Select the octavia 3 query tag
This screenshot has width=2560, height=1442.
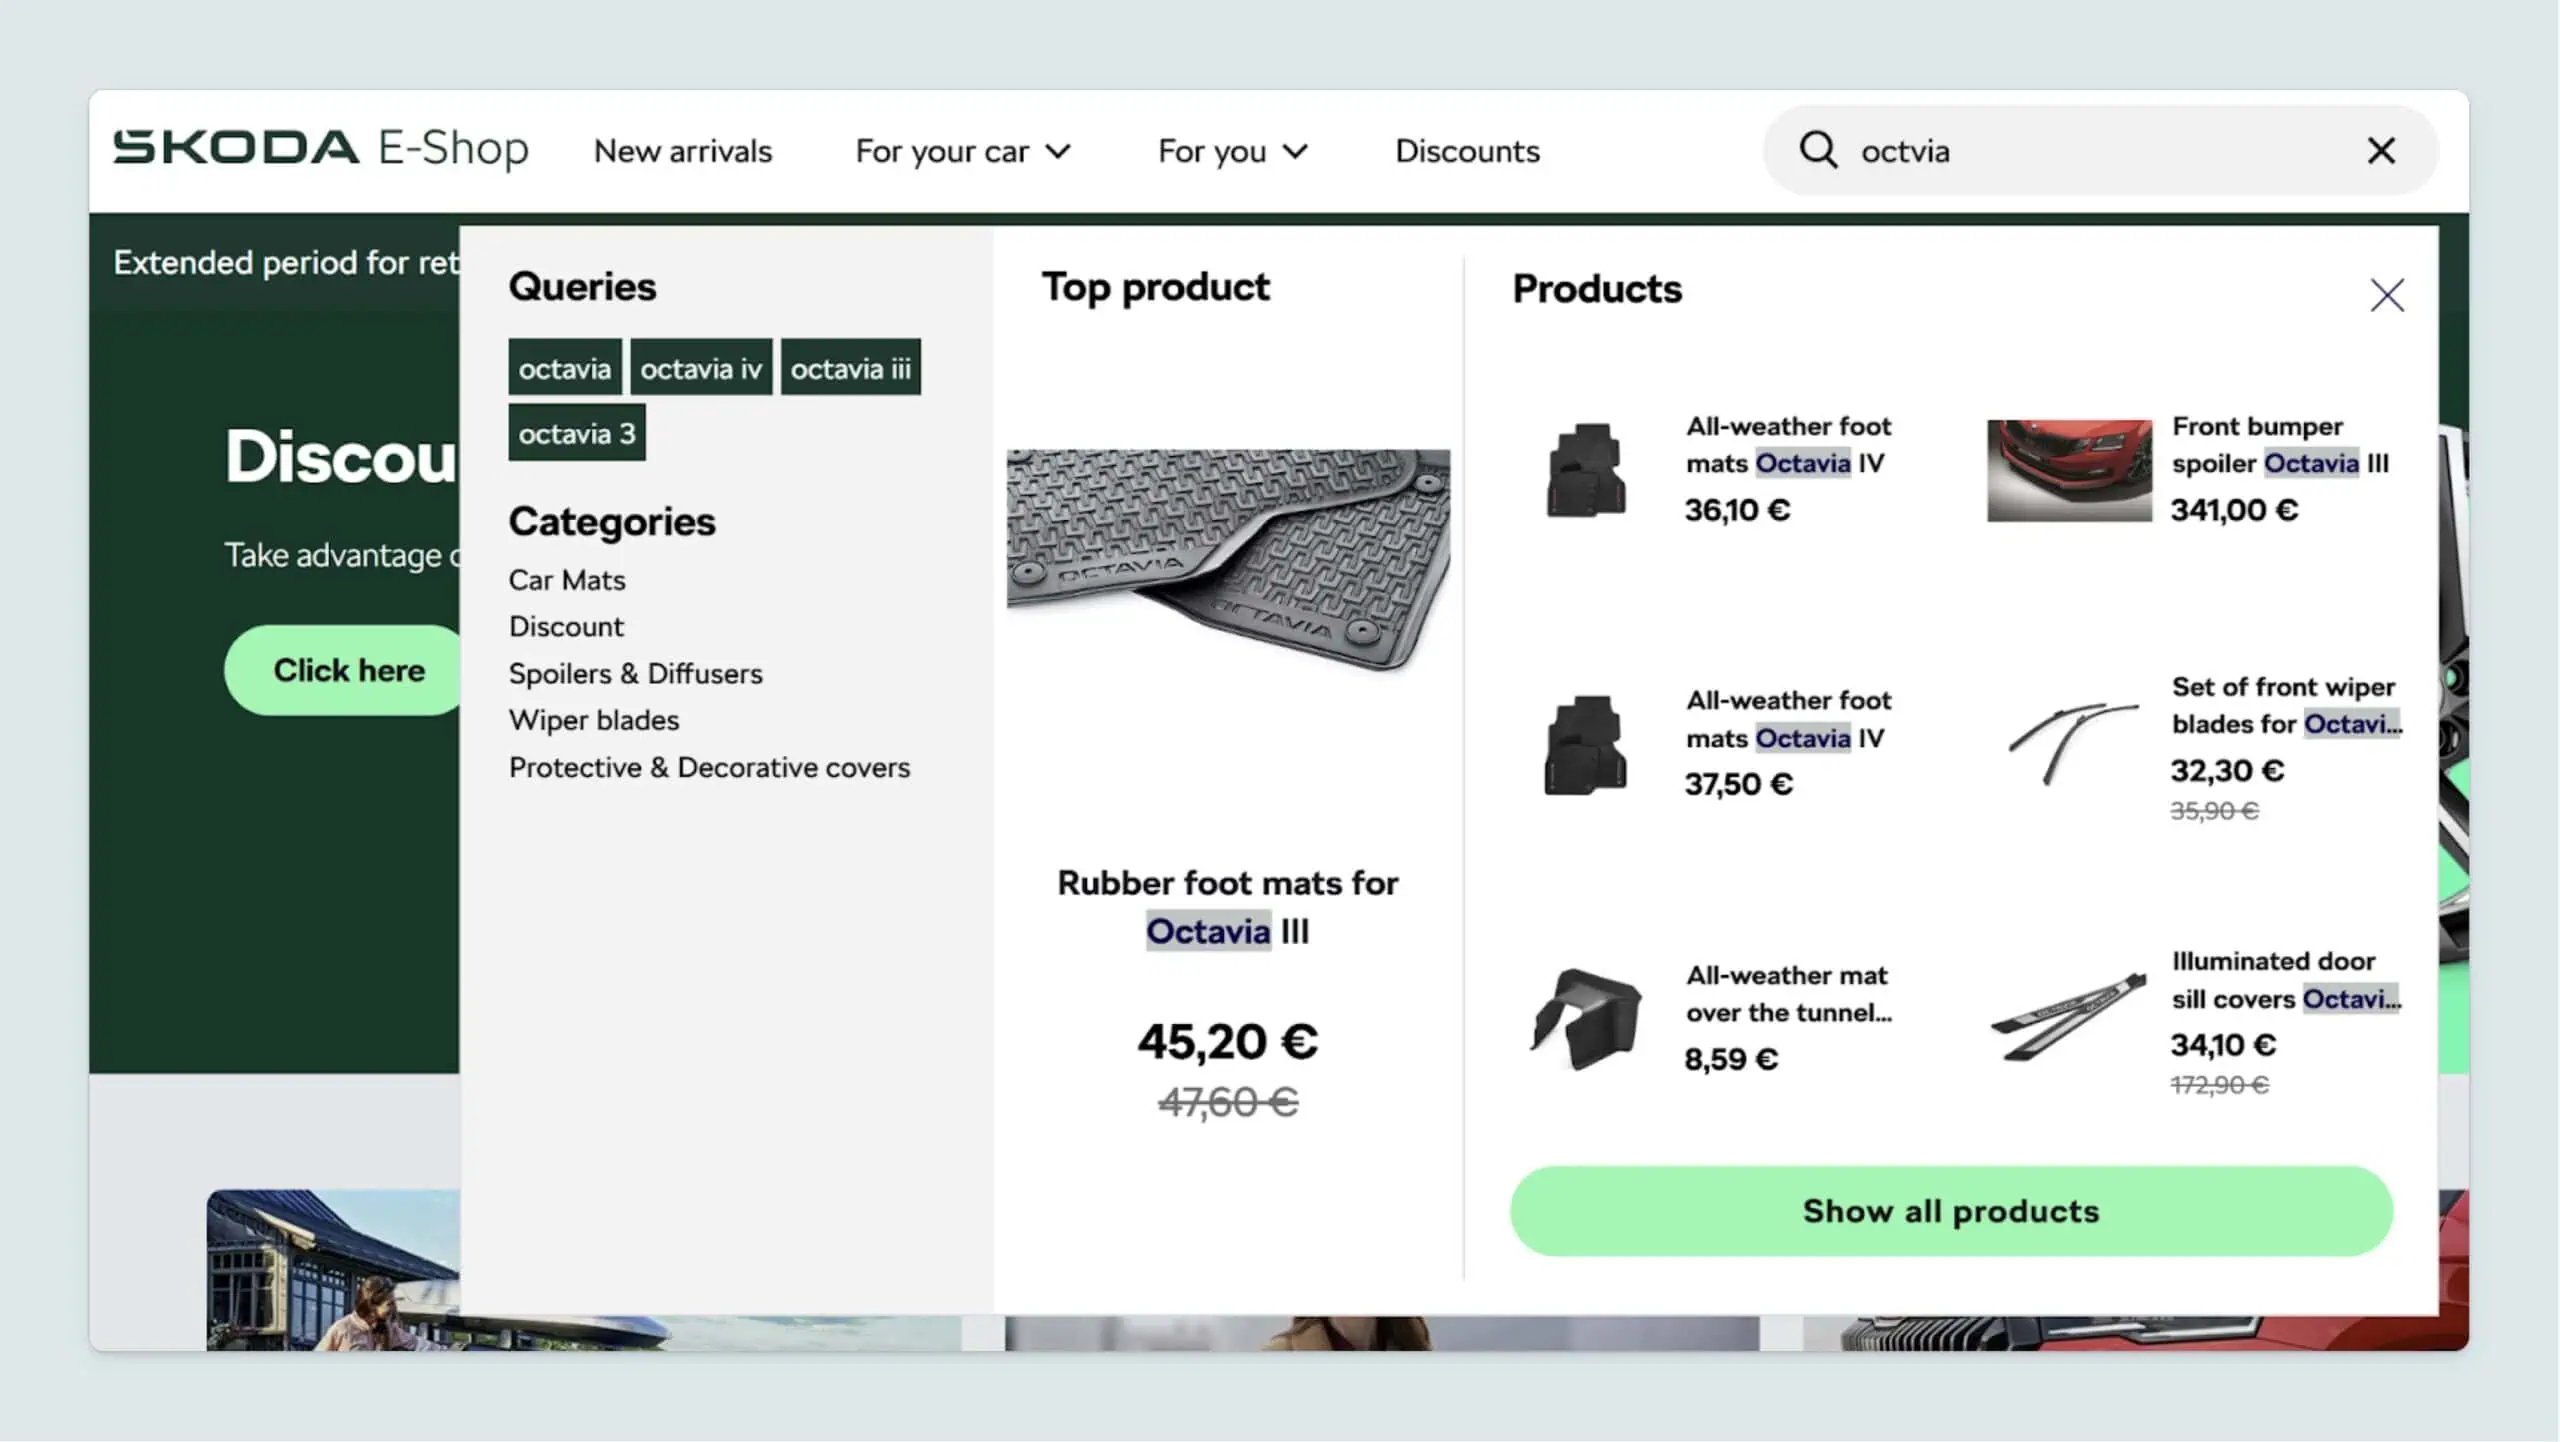click(577, 433)
